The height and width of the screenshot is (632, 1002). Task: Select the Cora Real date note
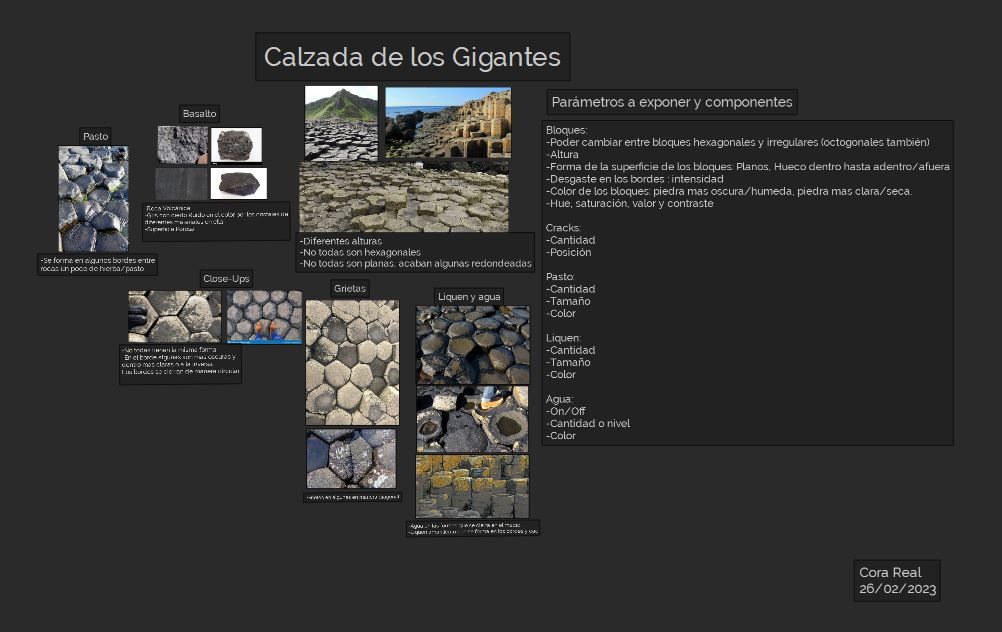[x=897, y=580]
